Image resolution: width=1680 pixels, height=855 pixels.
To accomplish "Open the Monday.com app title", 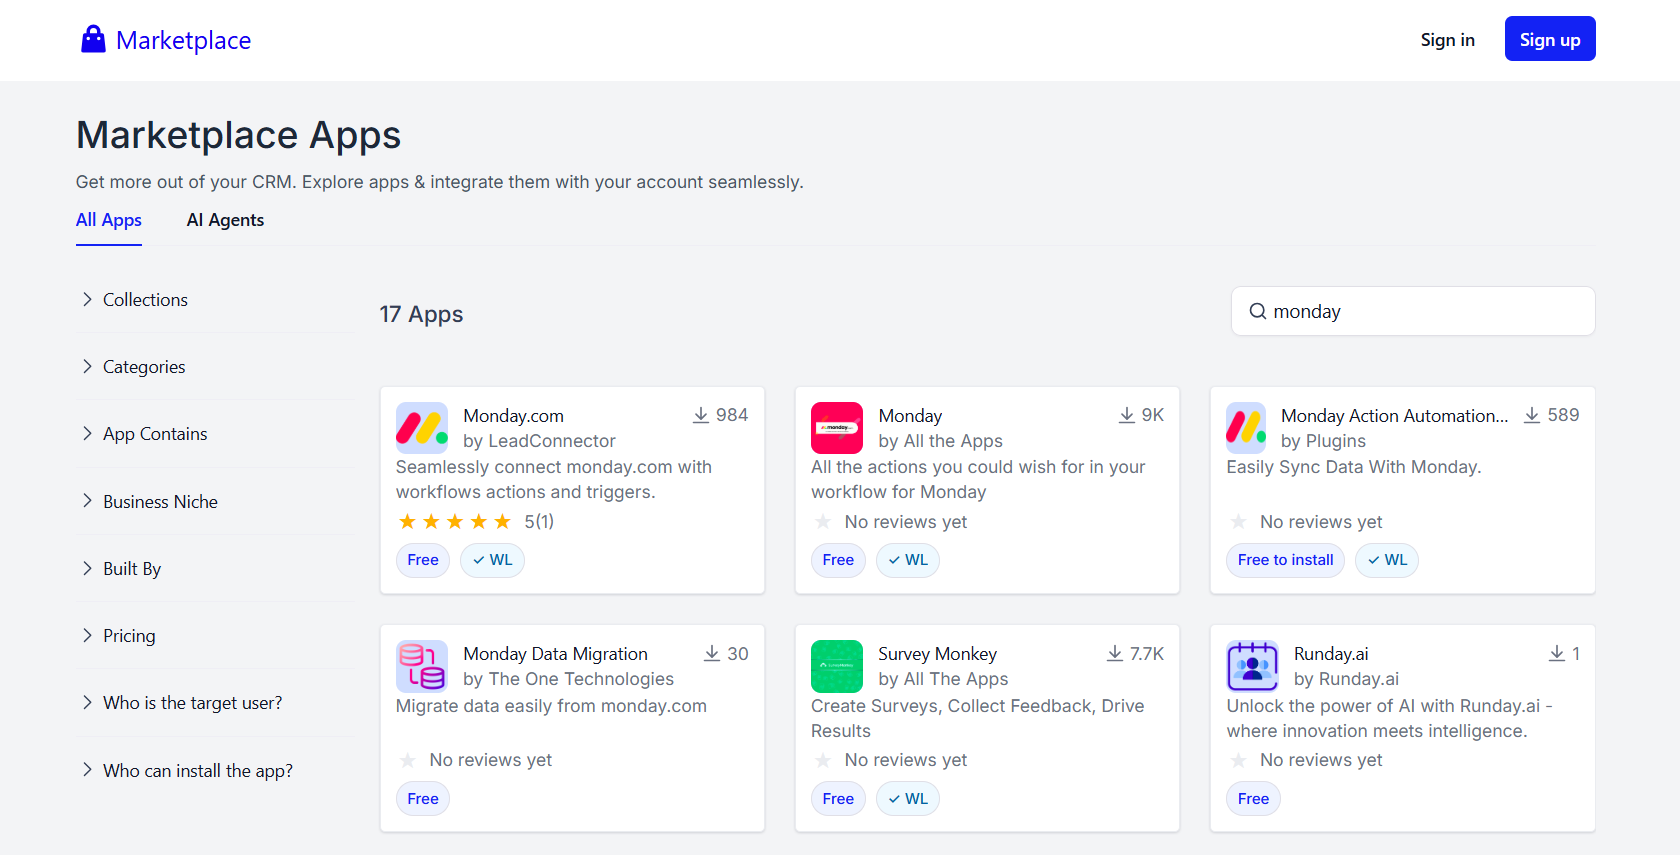I will [x=513, y=416].
